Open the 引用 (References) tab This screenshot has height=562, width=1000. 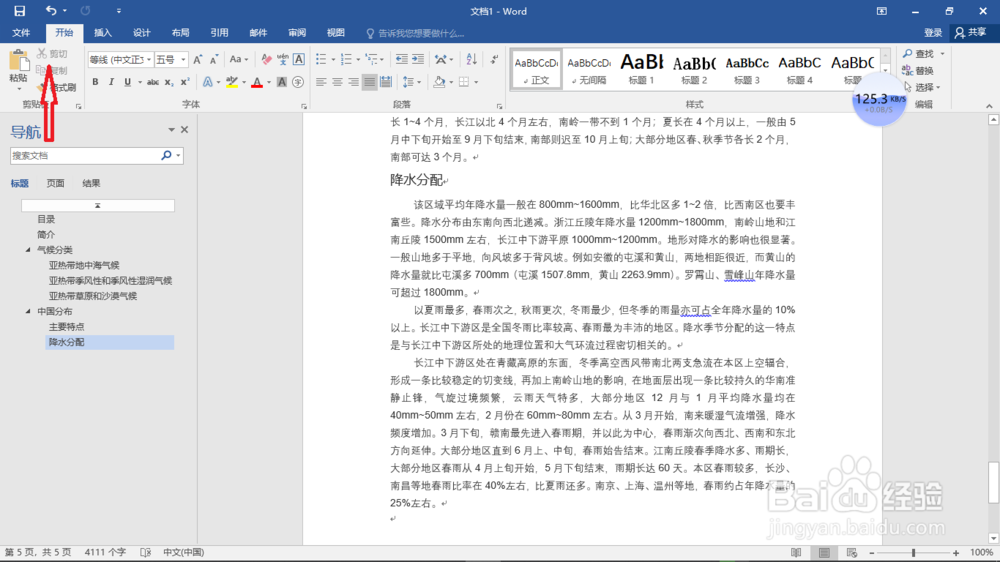219,33
